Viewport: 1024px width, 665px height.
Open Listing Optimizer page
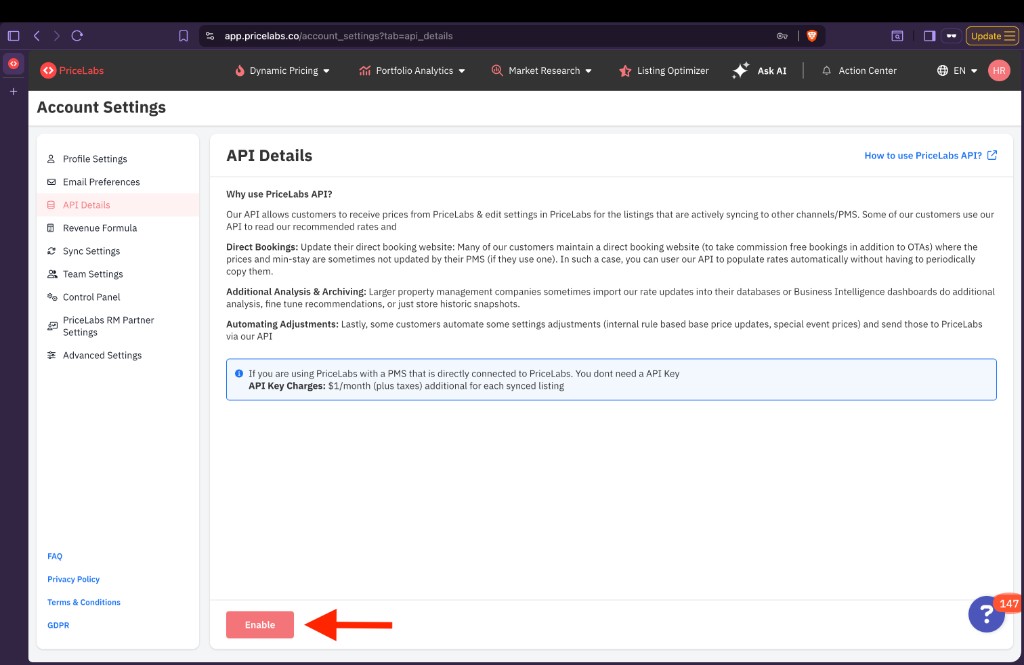(664, 71)
